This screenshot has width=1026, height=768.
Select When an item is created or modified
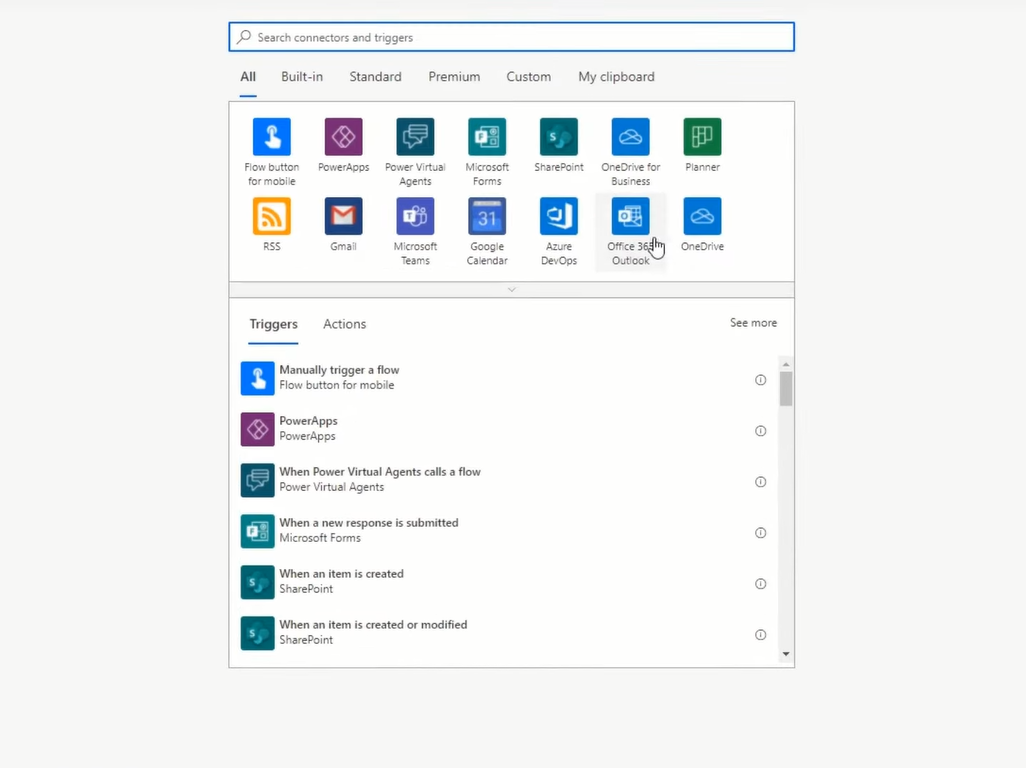(503, 633)
